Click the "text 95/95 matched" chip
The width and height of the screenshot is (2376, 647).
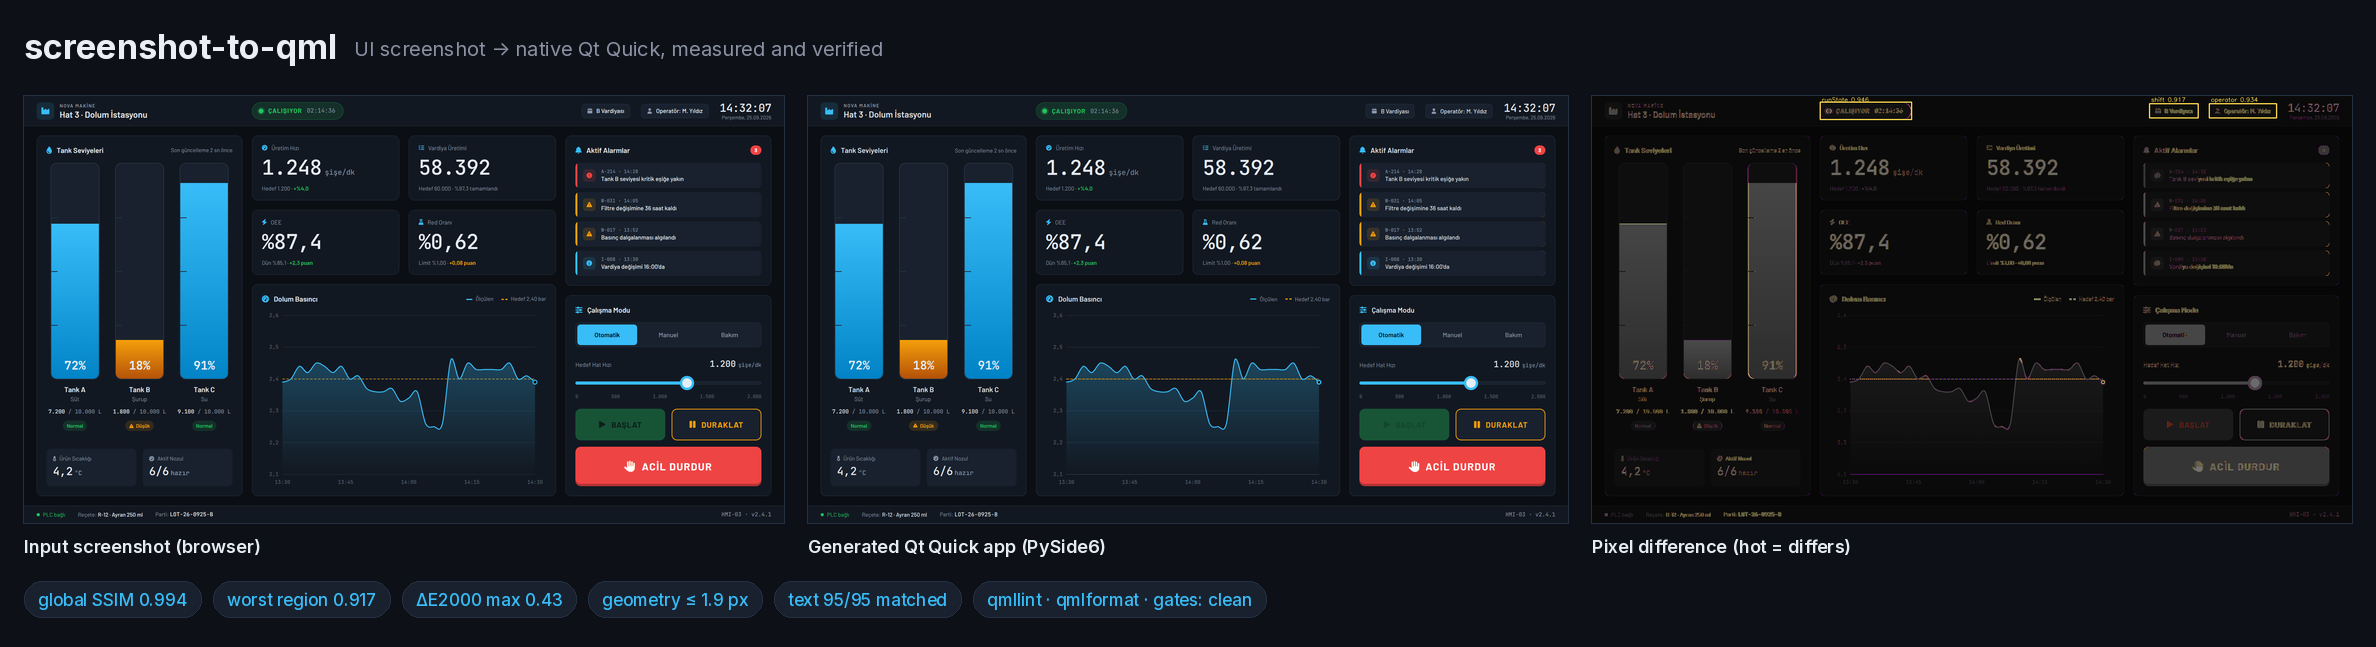click(x=867, y=600)
